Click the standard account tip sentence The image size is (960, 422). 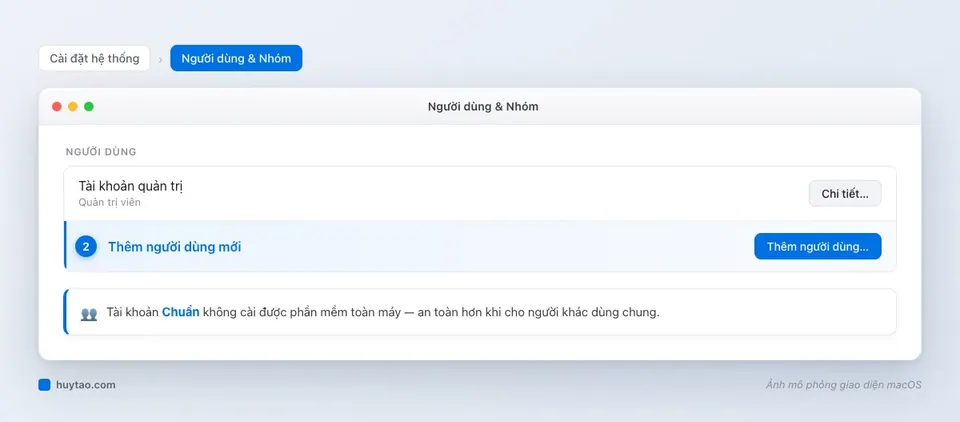(x=383, y=312)
